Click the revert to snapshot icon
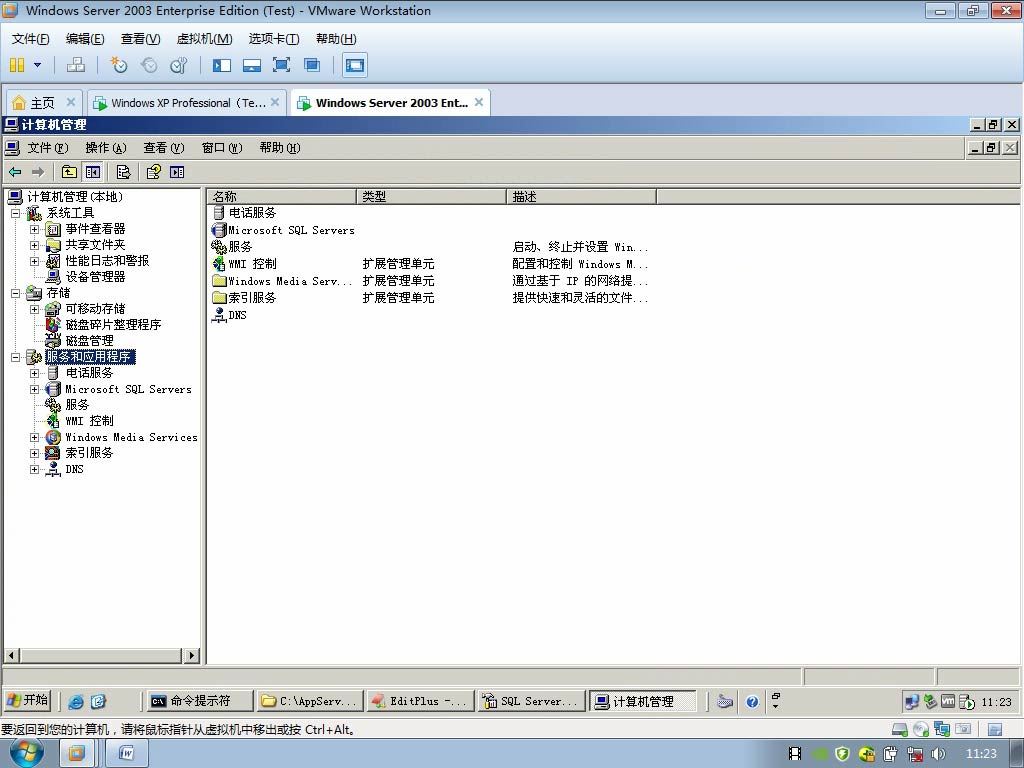Screen dimensions: 1024x768 click(x=149, y=65)
